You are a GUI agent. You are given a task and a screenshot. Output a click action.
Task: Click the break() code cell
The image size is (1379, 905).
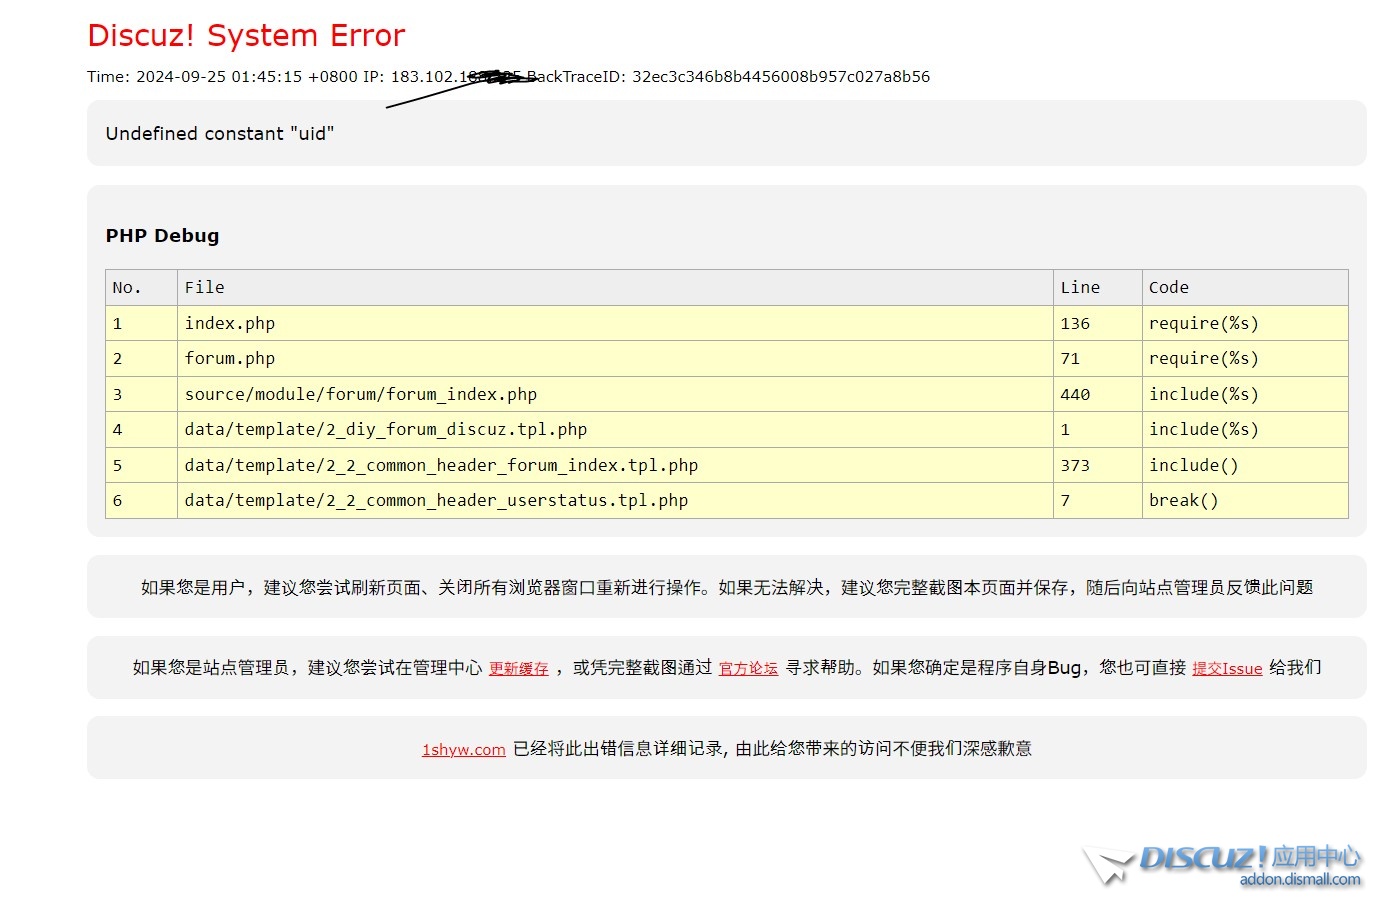[x=1183, y=501]
